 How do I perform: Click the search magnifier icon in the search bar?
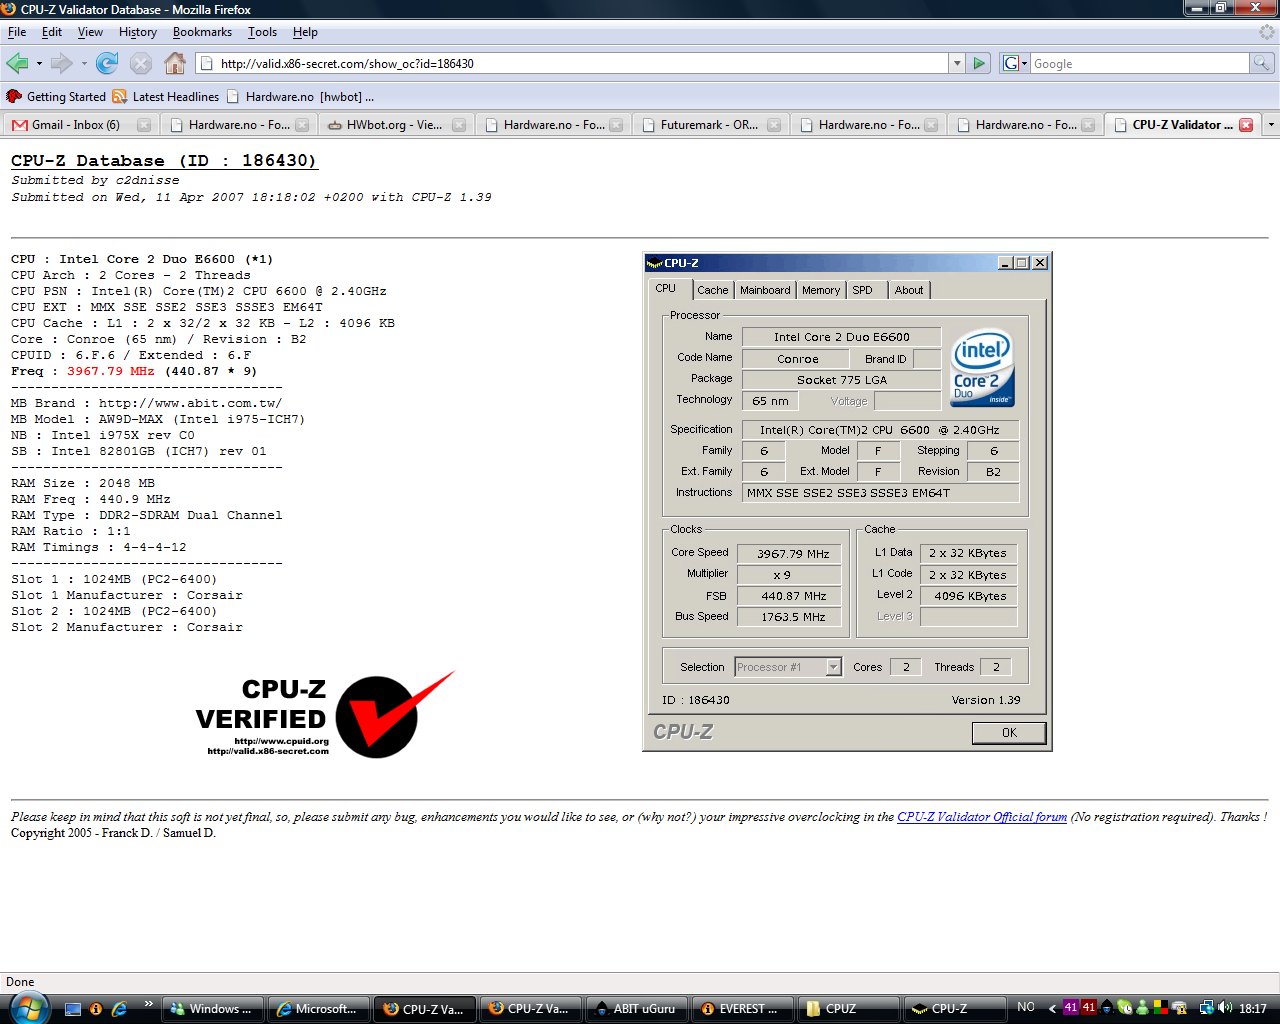point(1262,63)
